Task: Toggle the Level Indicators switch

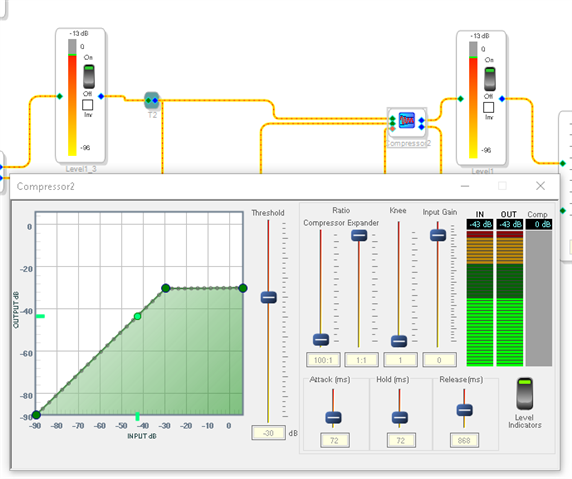Action: point(525,394)
